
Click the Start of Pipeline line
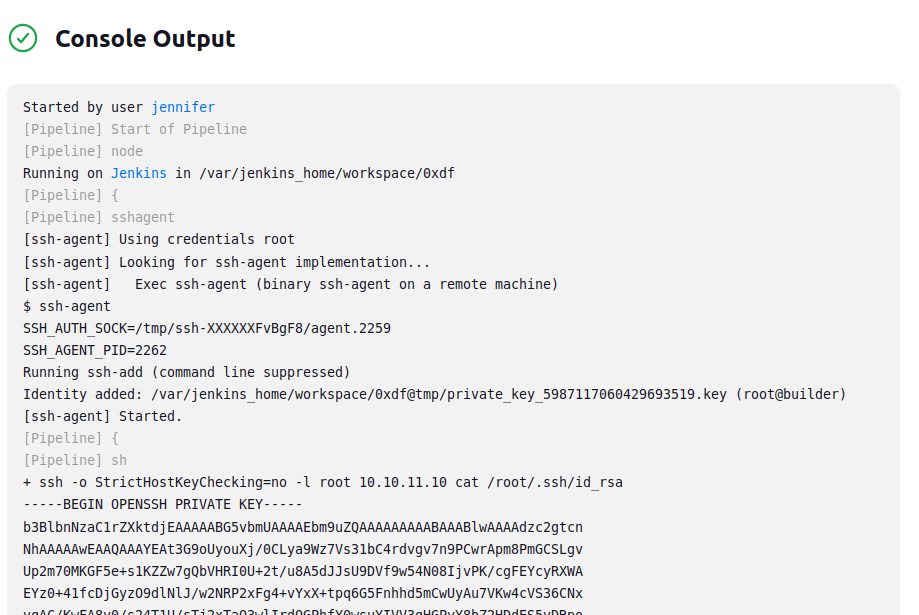tap(135, 129)
